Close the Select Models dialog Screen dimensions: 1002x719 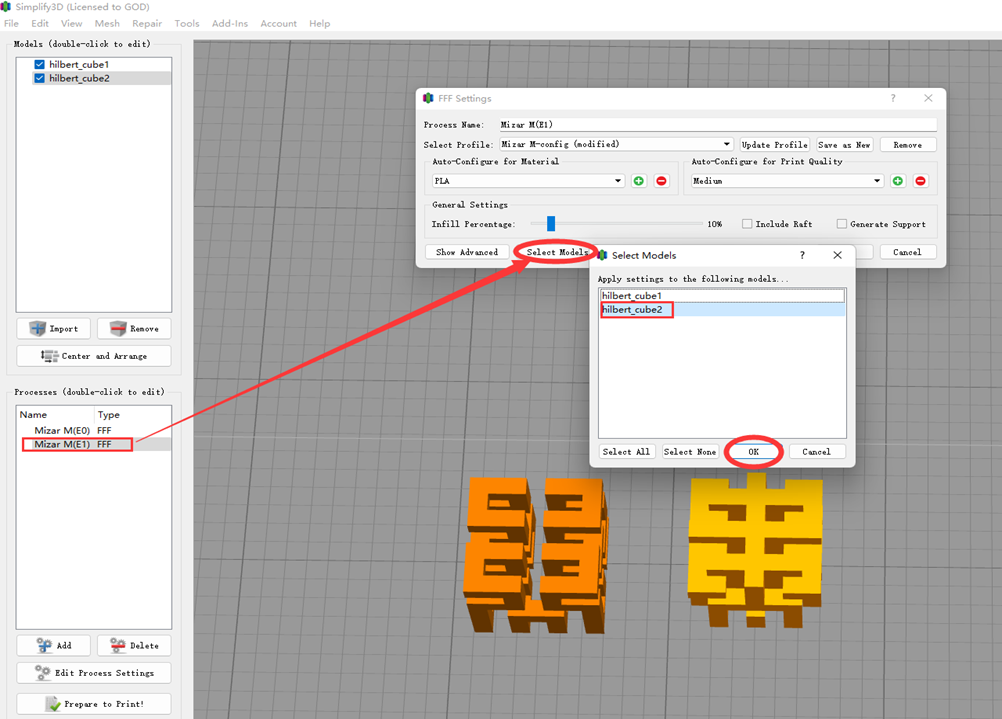(x=837, y=255)
